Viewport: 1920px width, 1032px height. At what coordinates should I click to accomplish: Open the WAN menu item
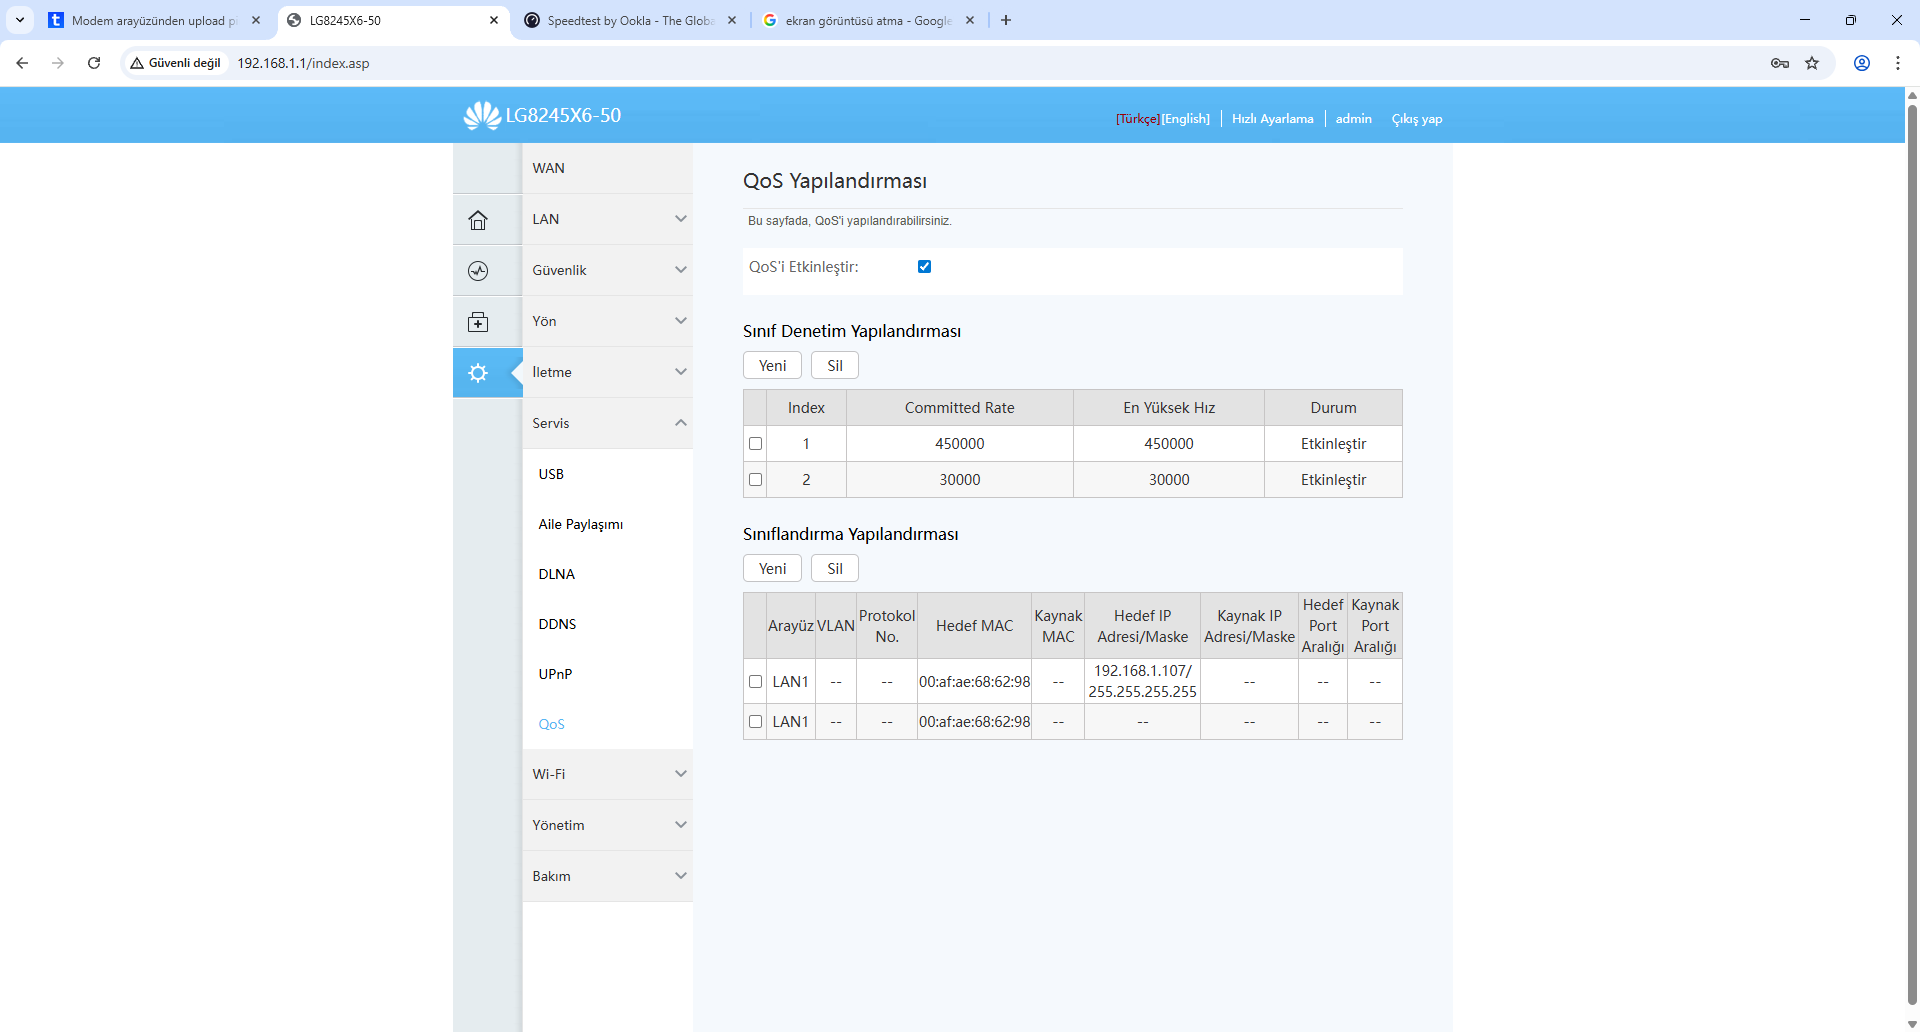607,168
